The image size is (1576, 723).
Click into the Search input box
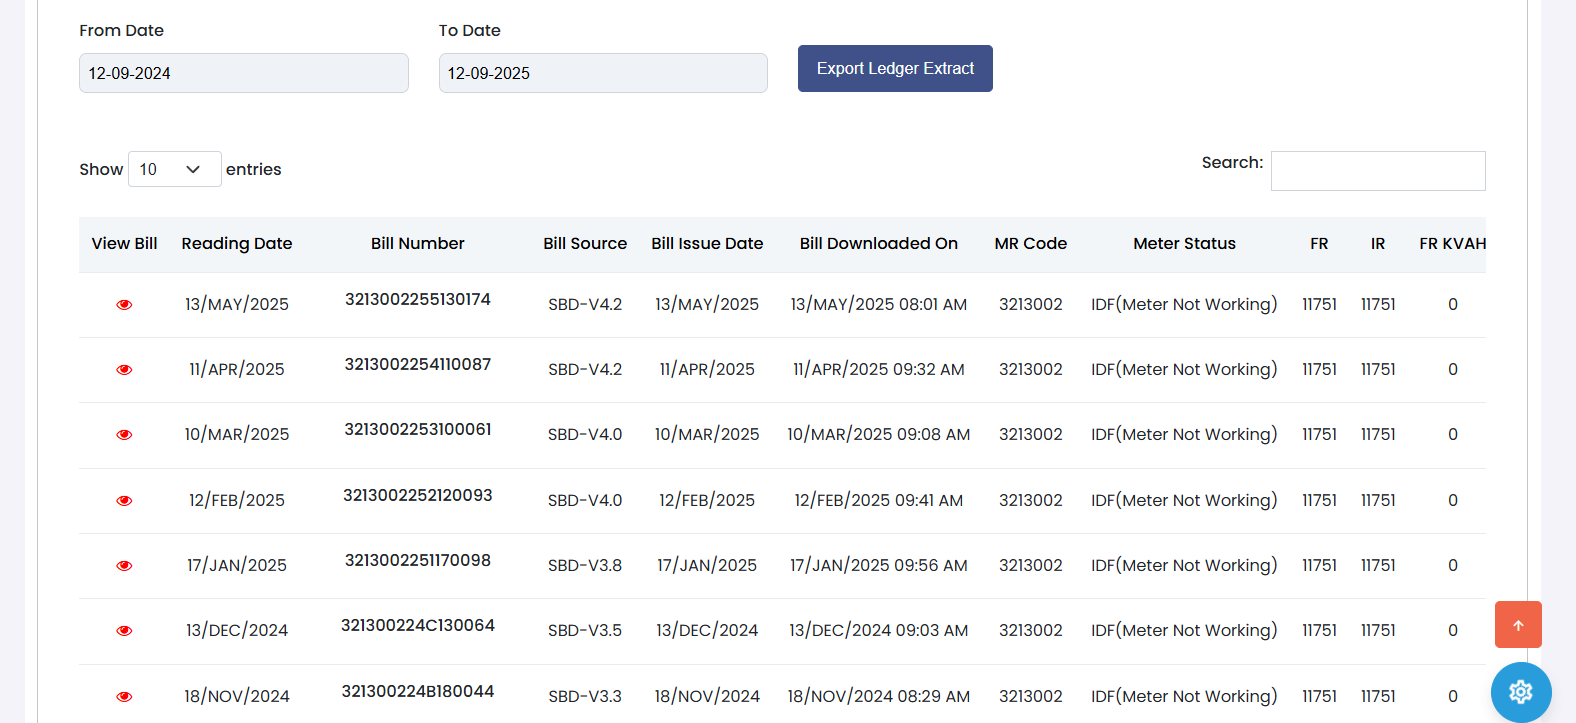point(1377,171)
